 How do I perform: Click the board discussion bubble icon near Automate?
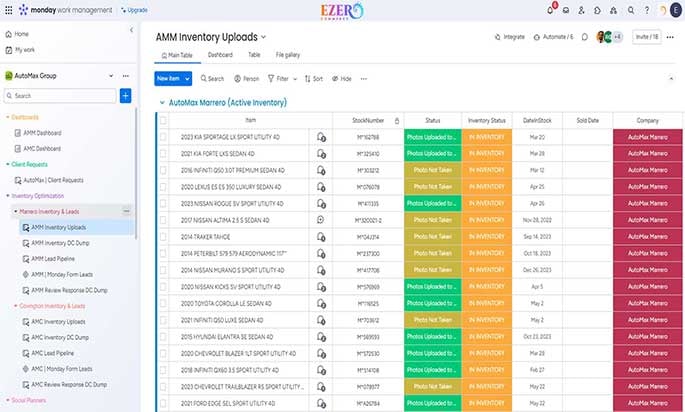pyautogui.click(x=585, y=37)
